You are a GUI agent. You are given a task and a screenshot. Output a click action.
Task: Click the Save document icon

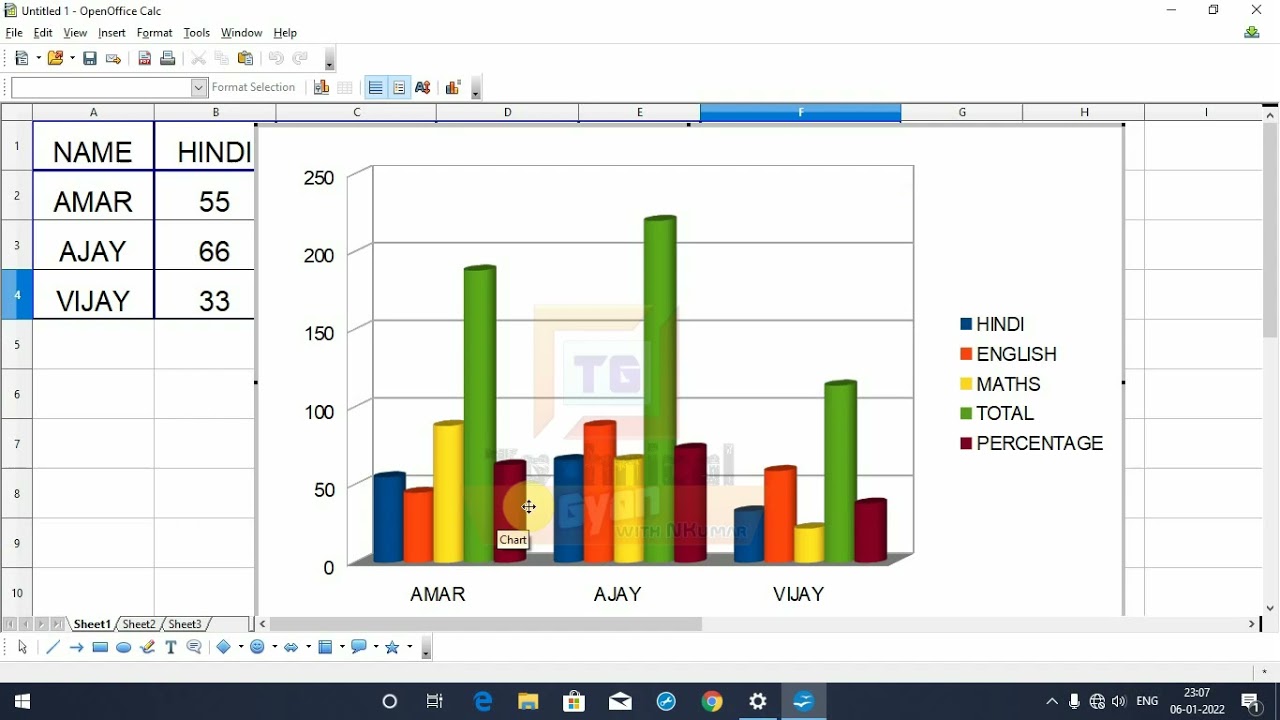(90, 59)
